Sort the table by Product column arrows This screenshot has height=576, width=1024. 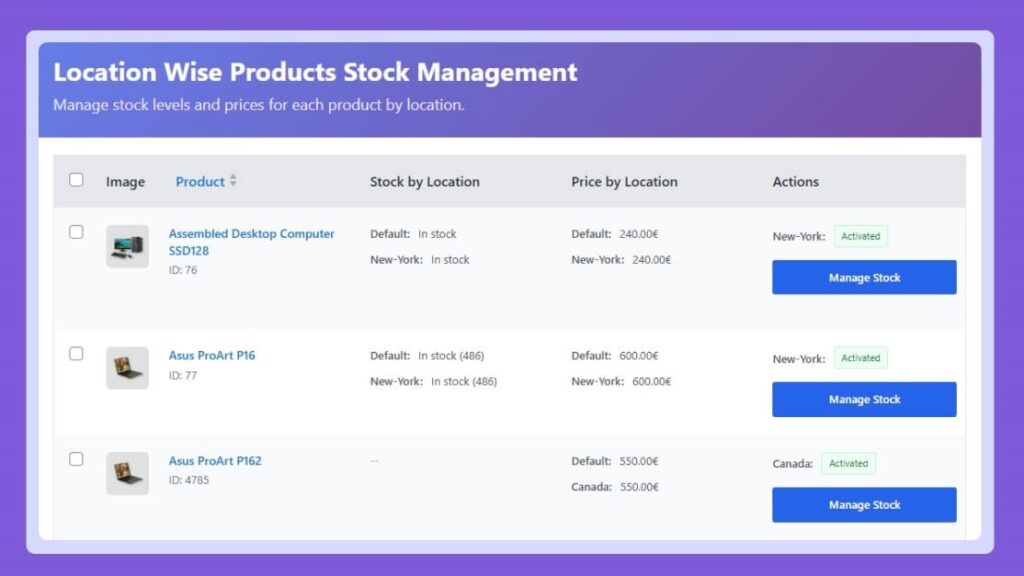coord(233,181)
